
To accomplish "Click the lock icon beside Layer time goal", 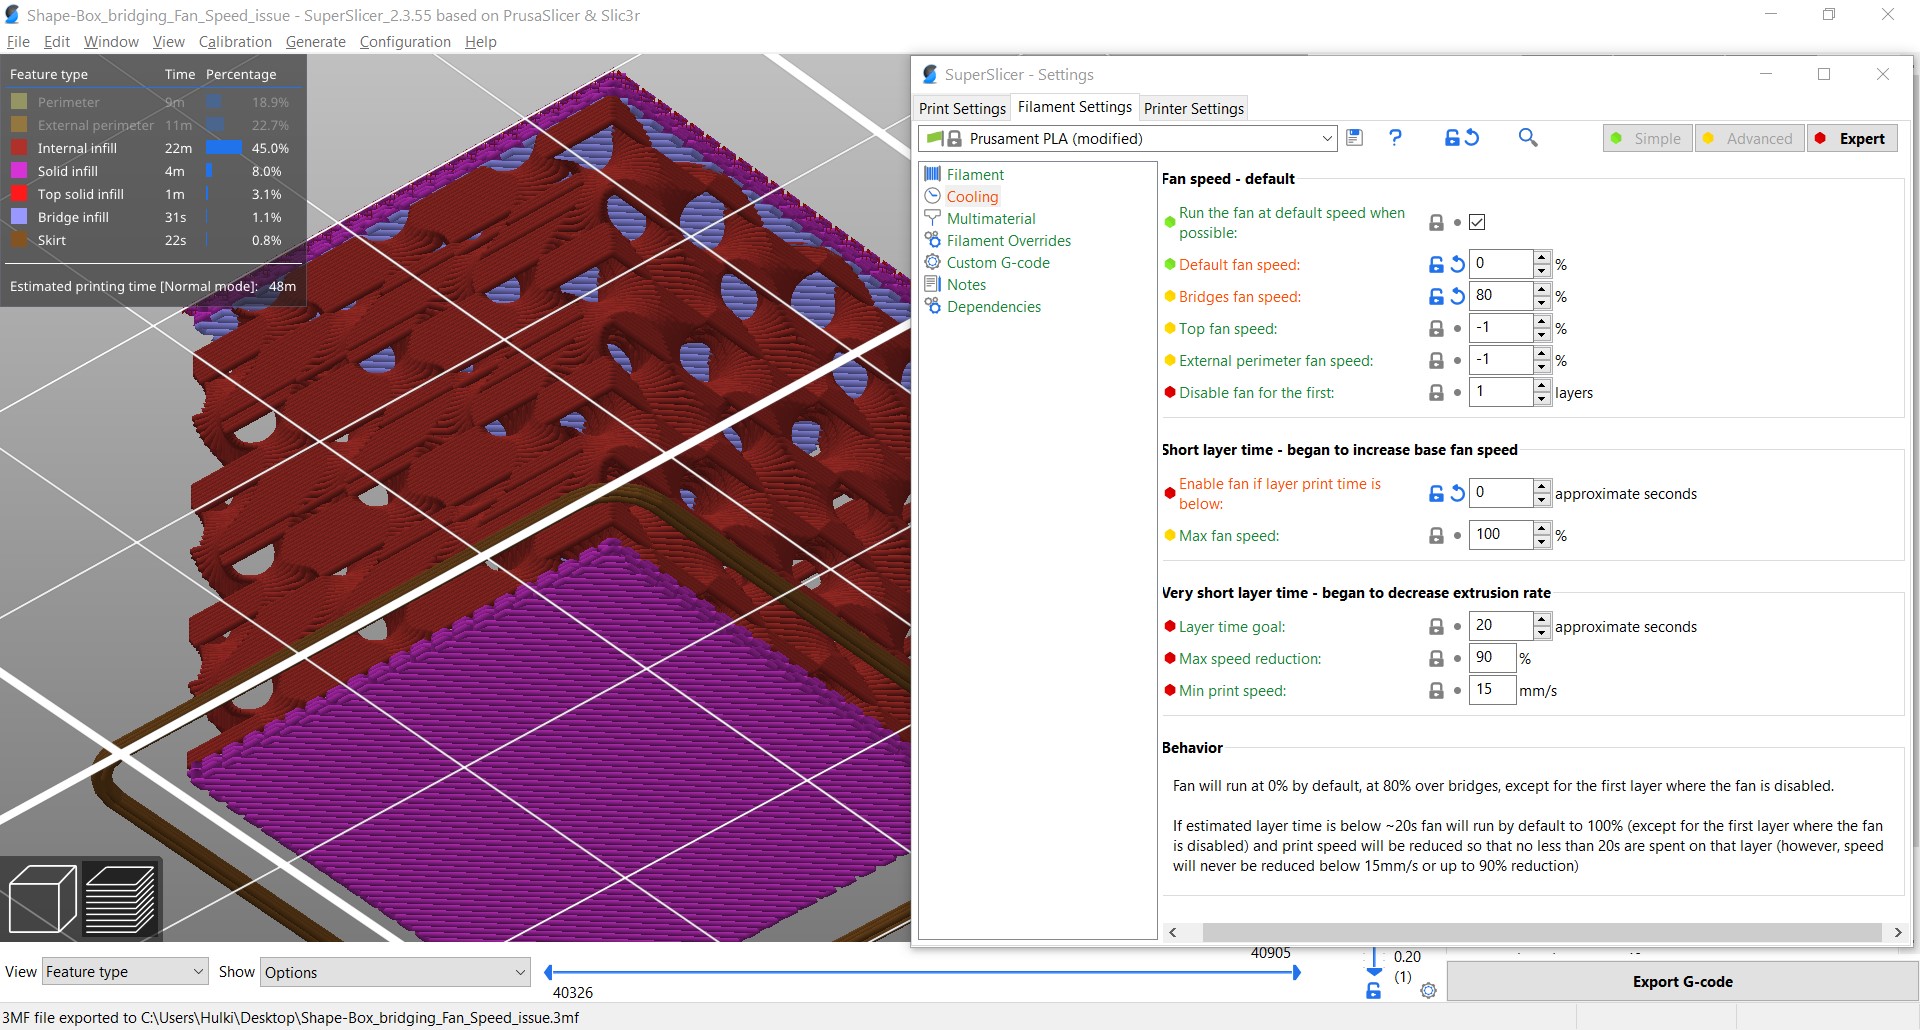I will (x=1436, y=627).
